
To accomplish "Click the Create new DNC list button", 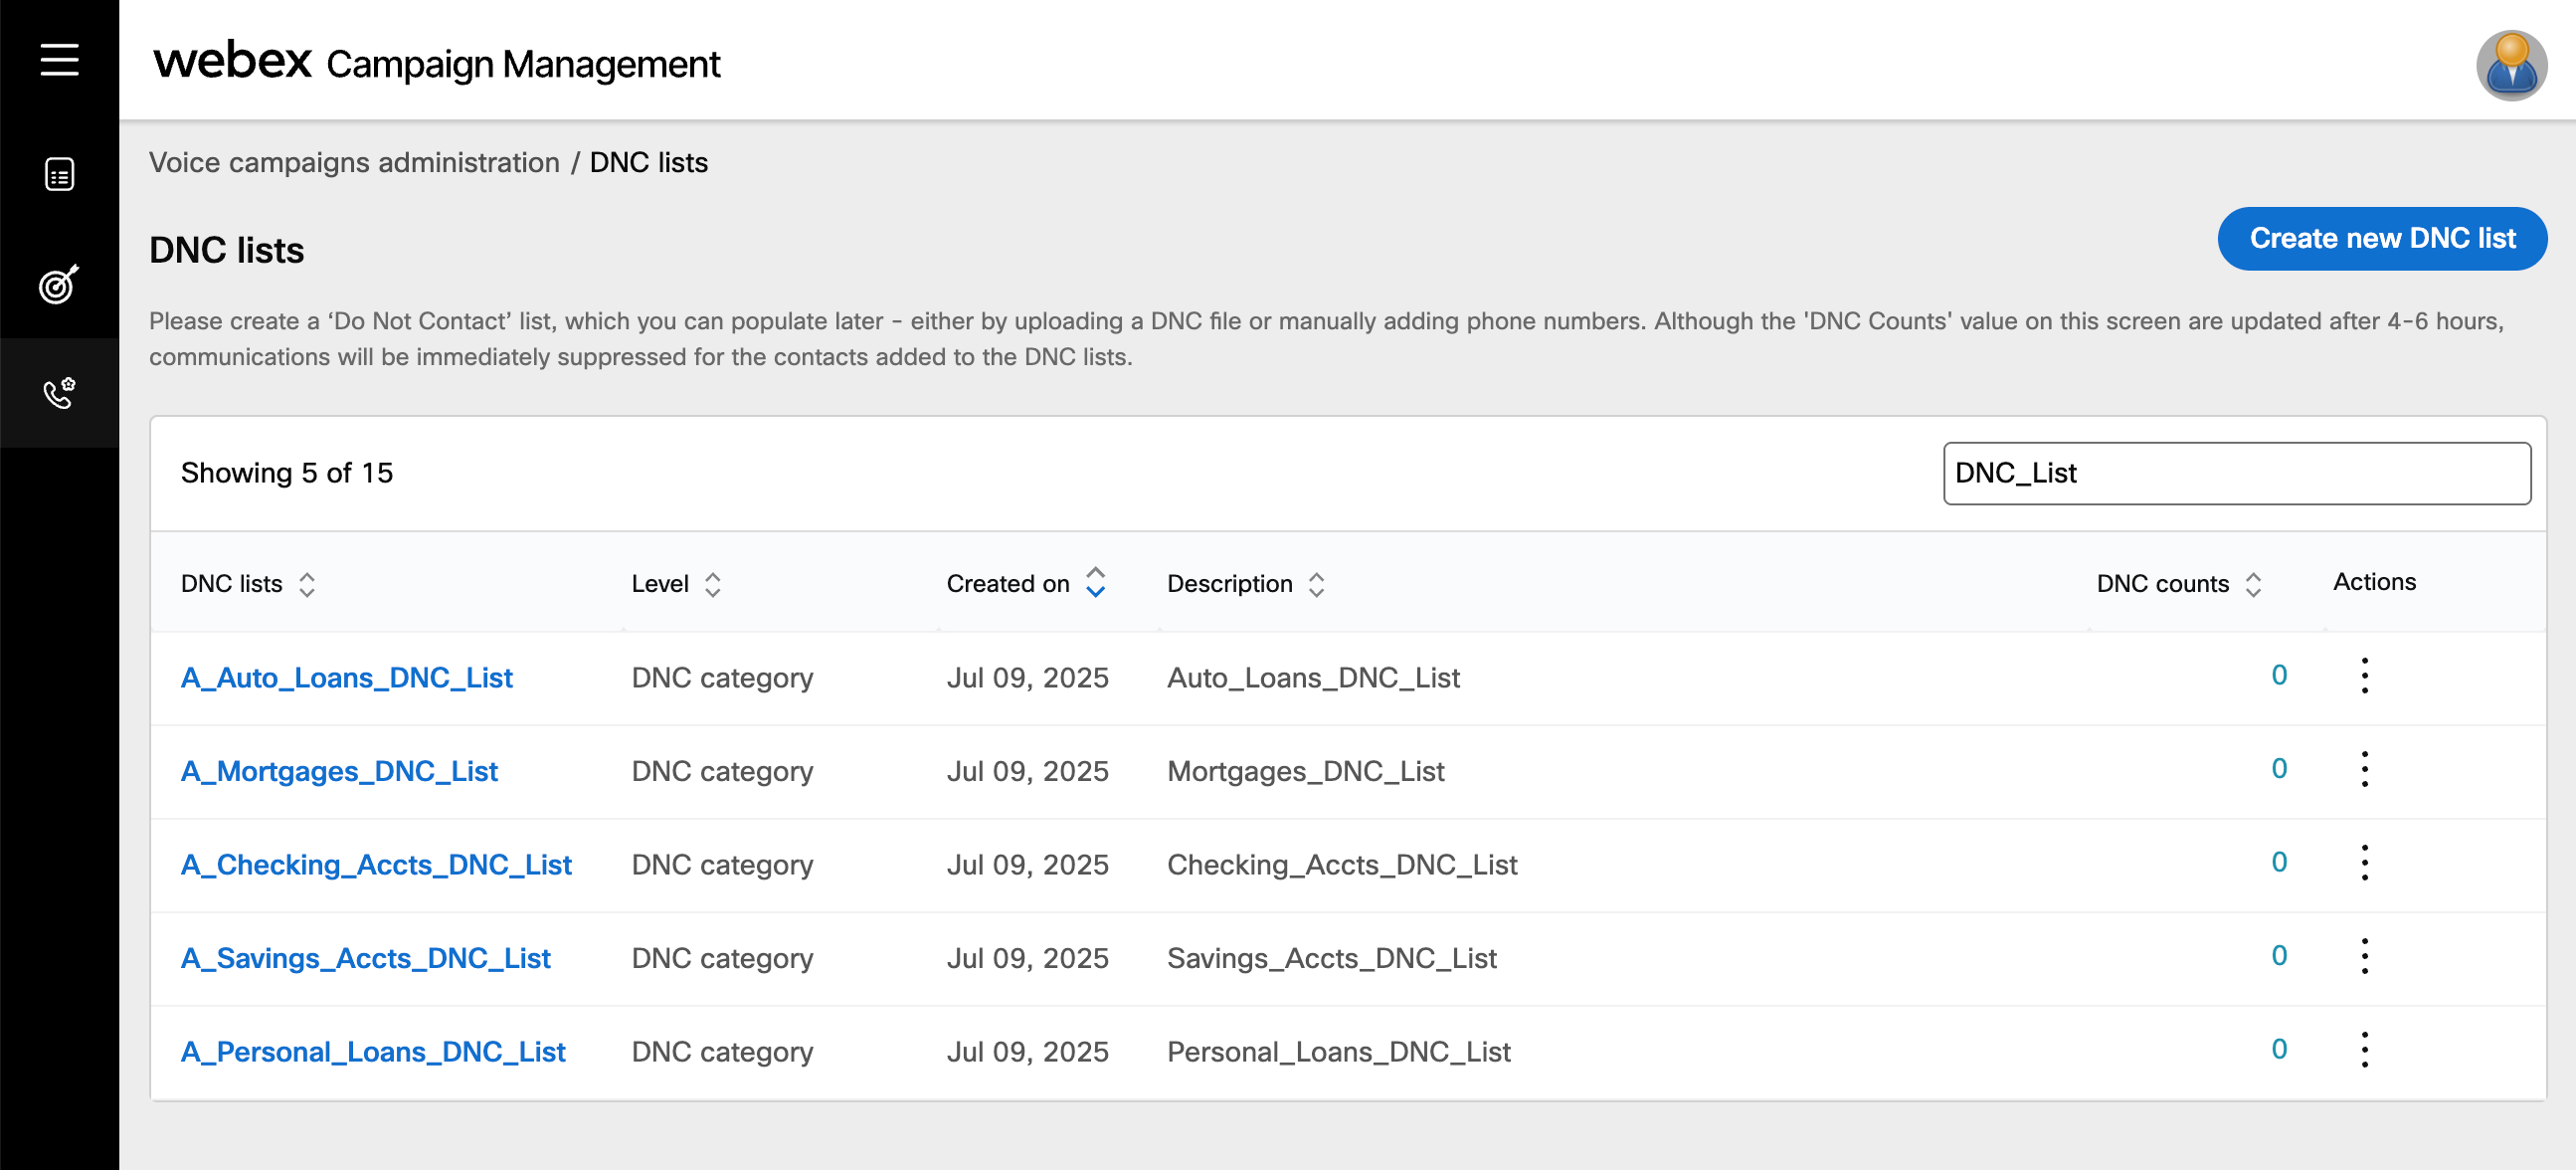I will (2381, 238).
